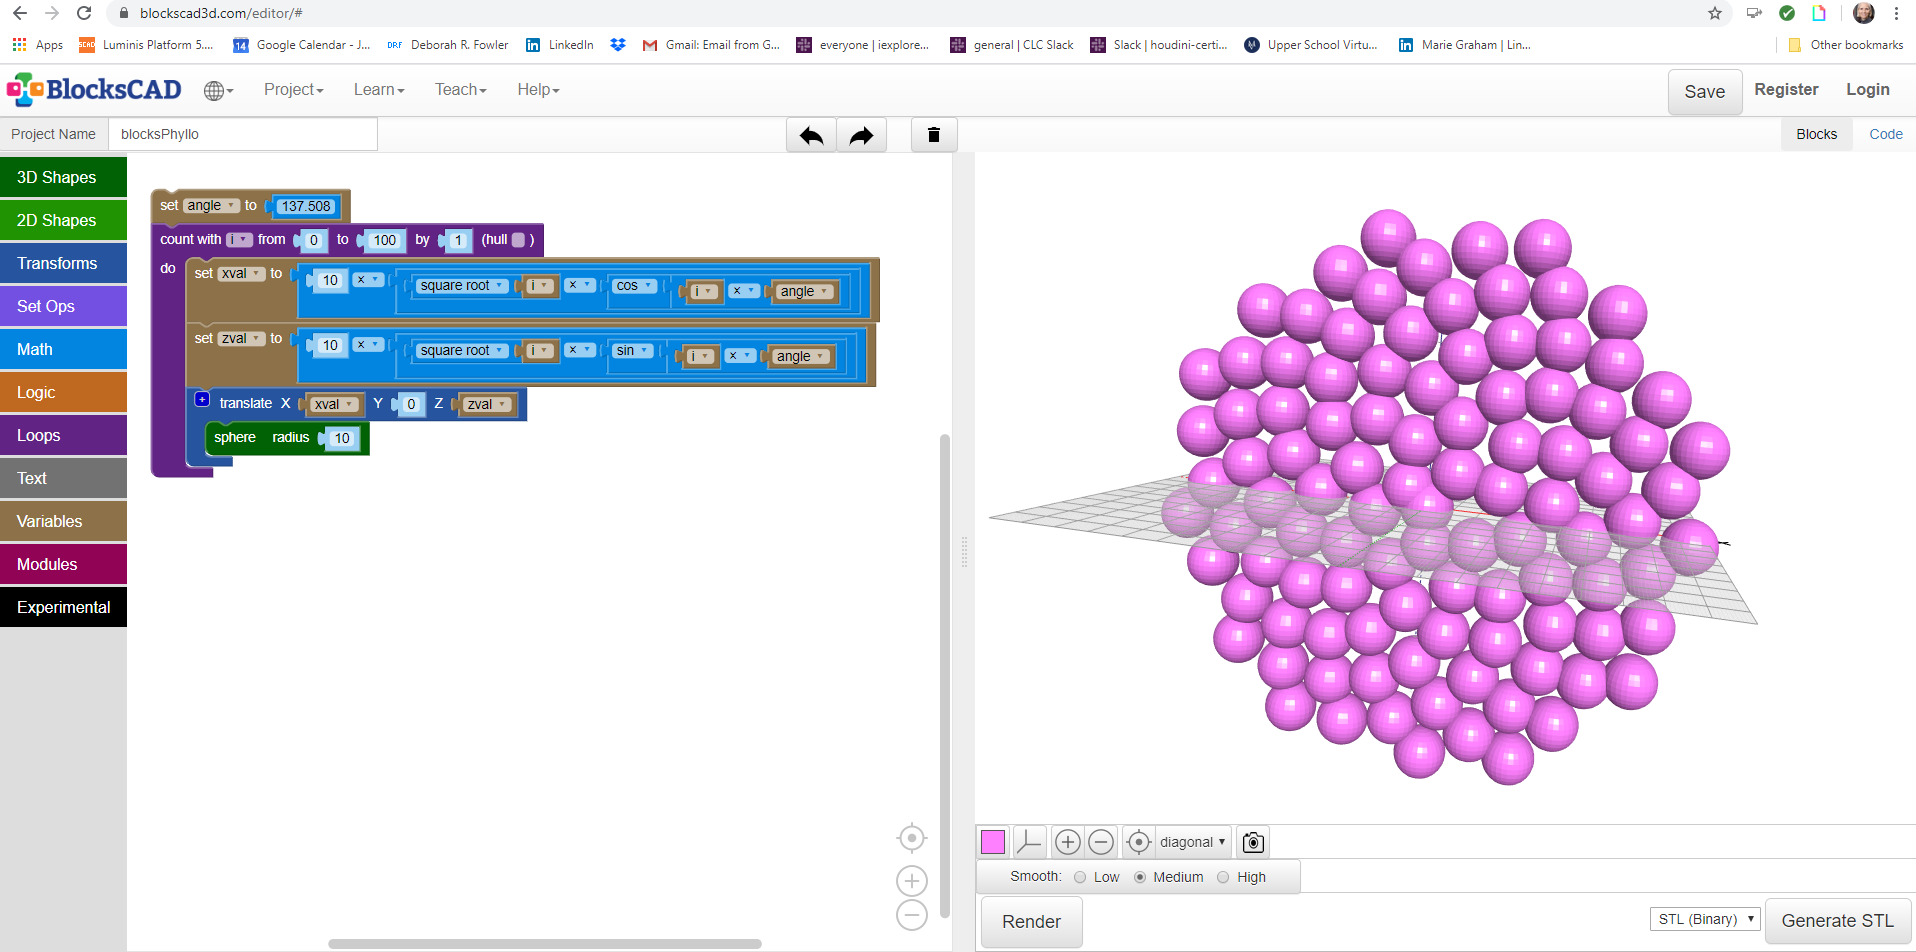Image resolution: width=1916 pixels, height=952 pixels.
Task: Reset the 3D view with the center icon
Action: coord(1138,842)
